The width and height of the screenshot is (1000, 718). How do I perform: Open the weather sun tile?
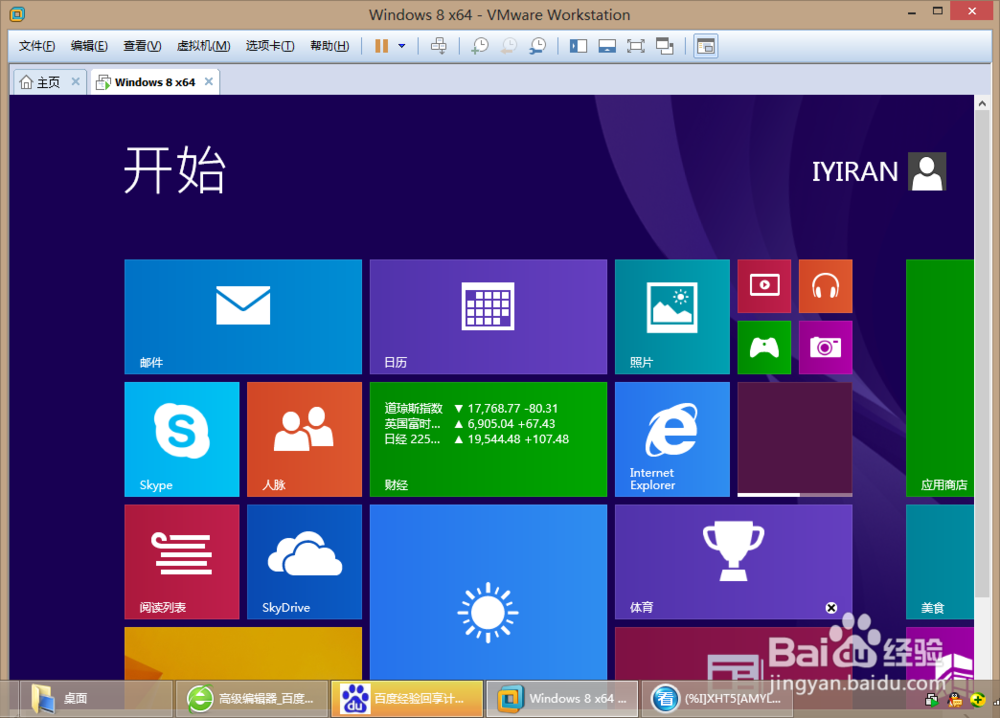488,592
